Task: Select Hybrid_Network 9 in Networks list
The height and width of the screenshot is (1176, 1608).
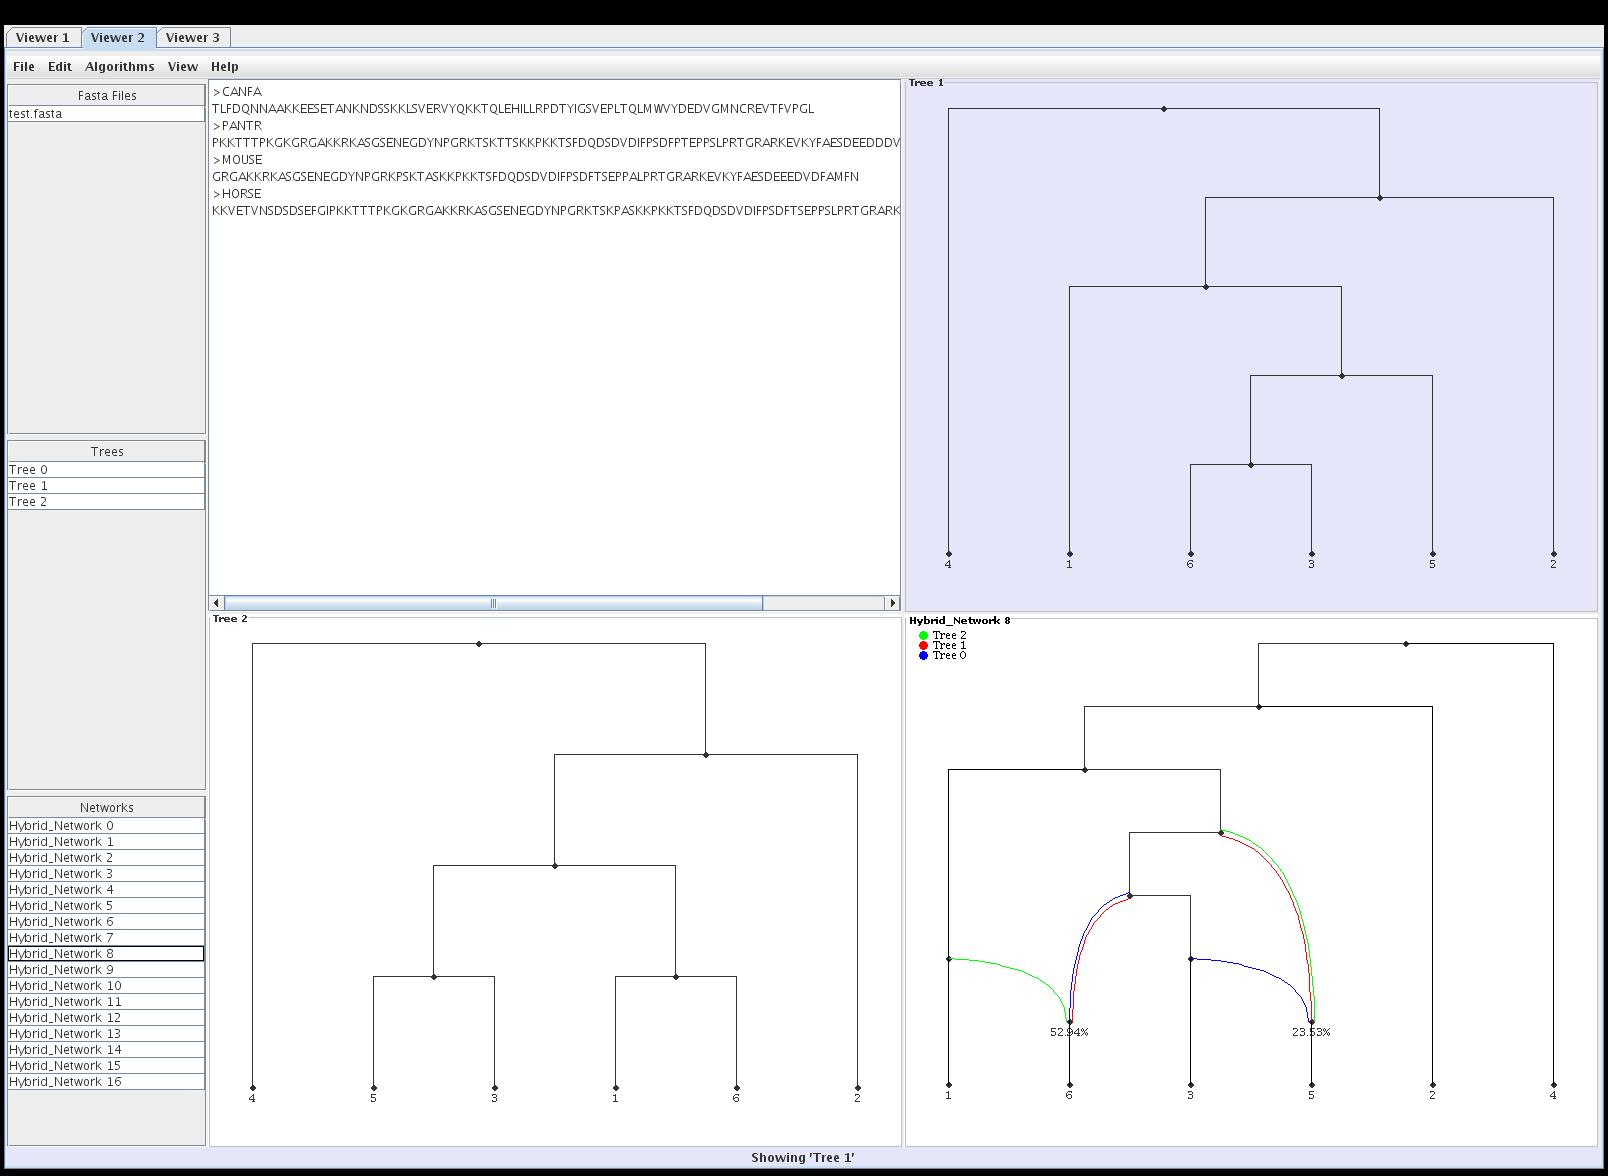Action: (x=106, y=970)
